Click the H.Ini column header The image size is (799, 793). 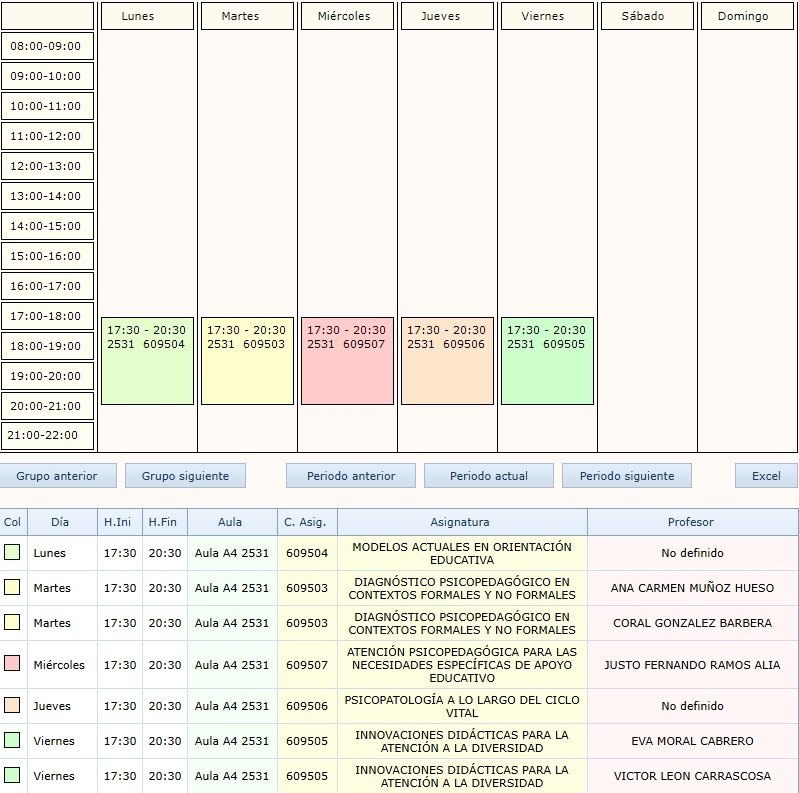coord(120,522)
